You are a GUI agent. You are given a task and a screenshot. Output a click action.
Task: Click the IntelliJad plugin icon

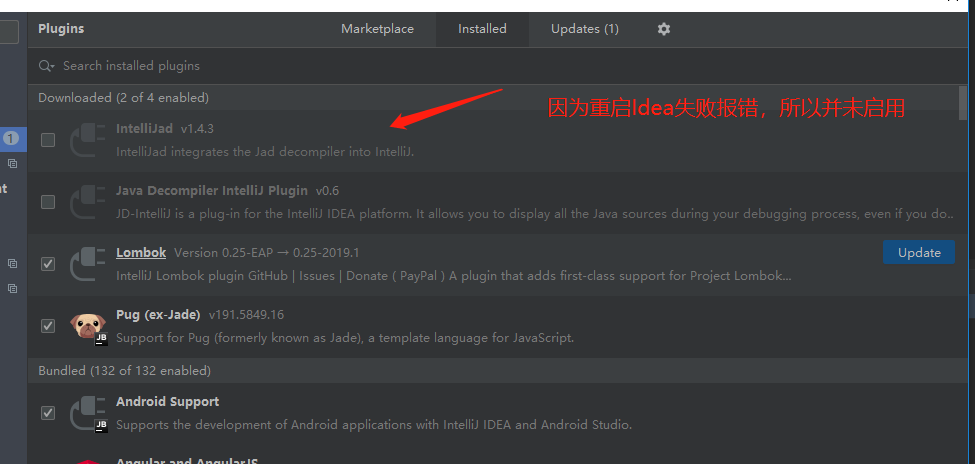[x=87, y=140]
